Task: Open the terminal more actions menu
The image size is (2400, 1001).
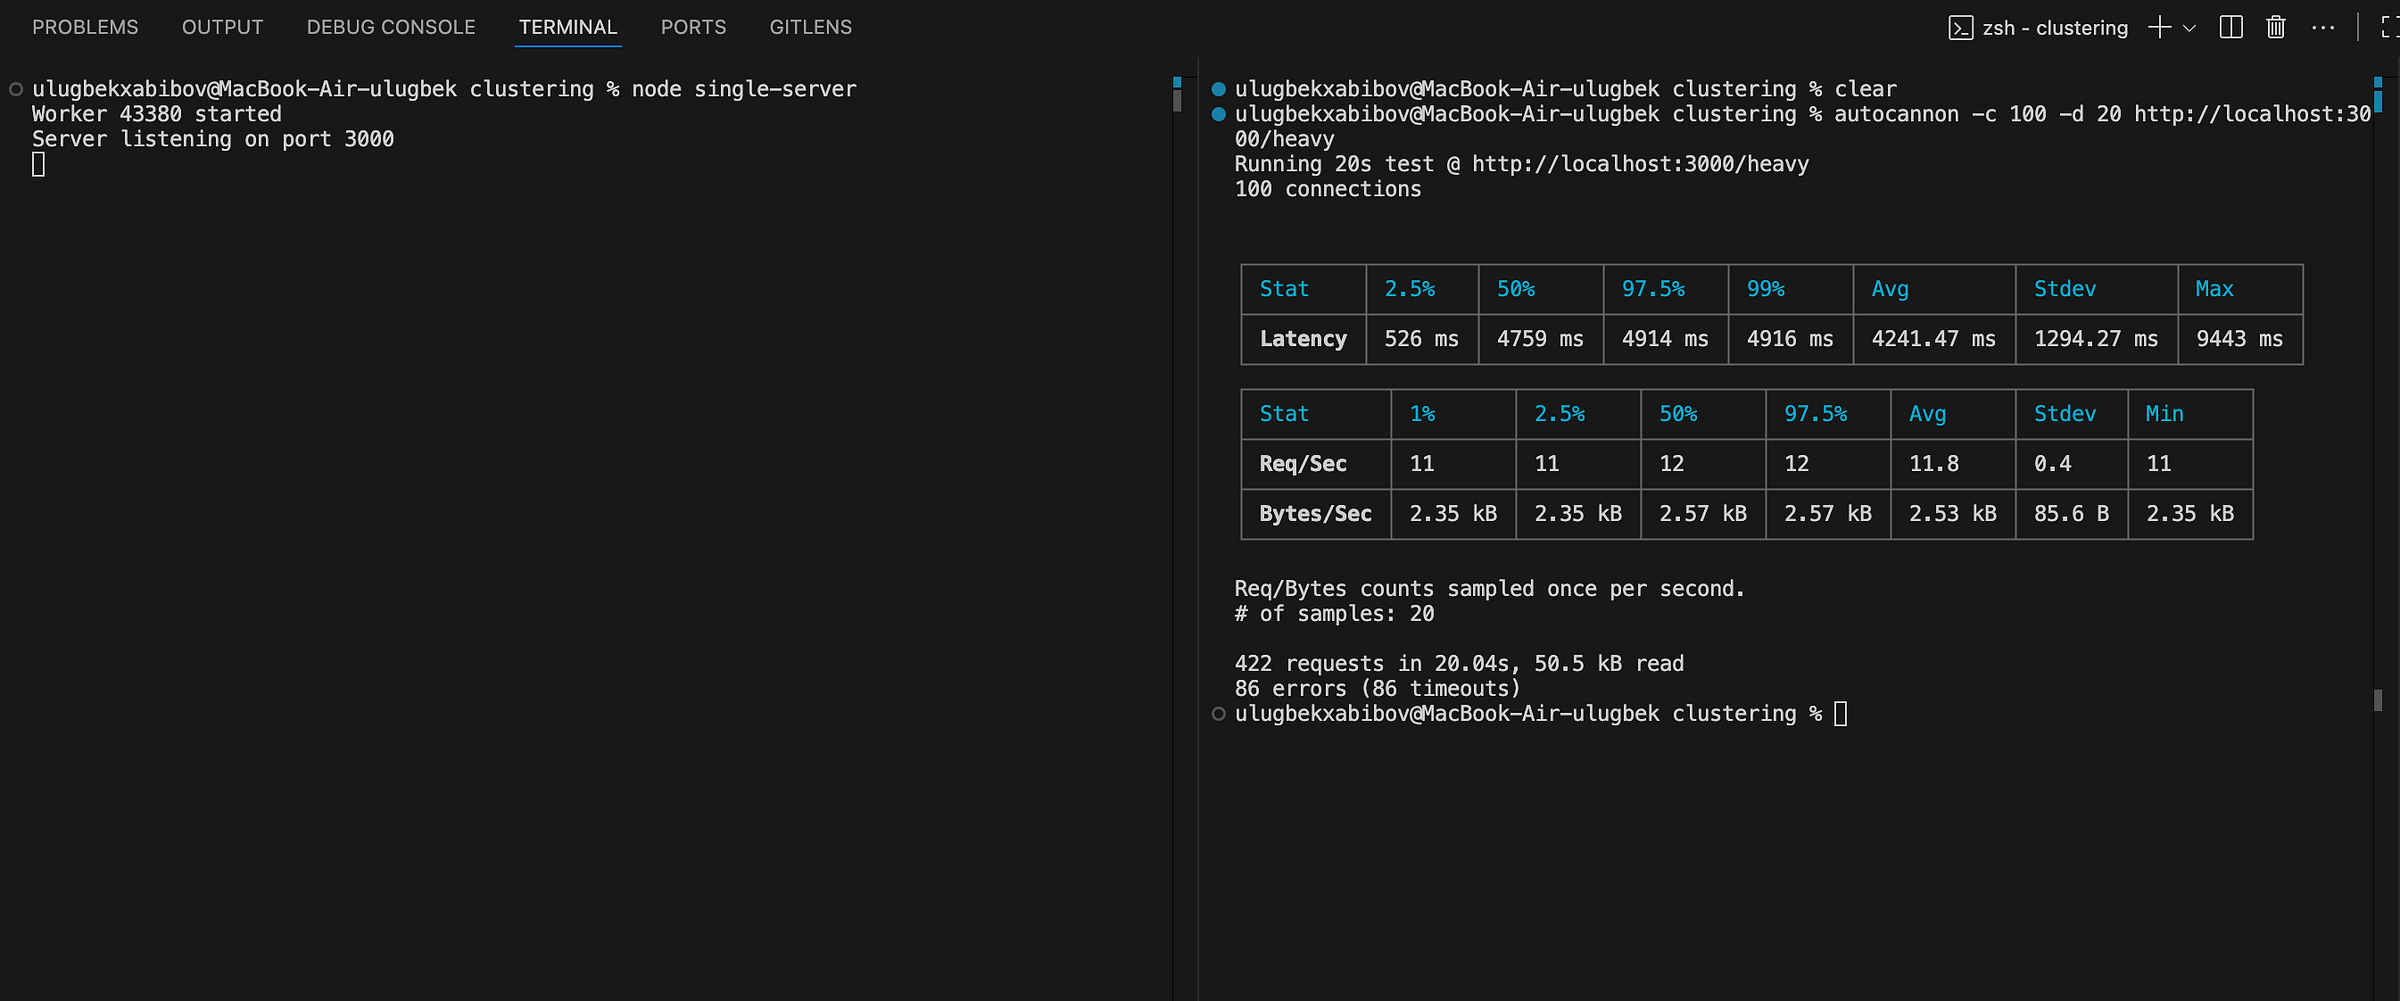Action: (2323, 27)
